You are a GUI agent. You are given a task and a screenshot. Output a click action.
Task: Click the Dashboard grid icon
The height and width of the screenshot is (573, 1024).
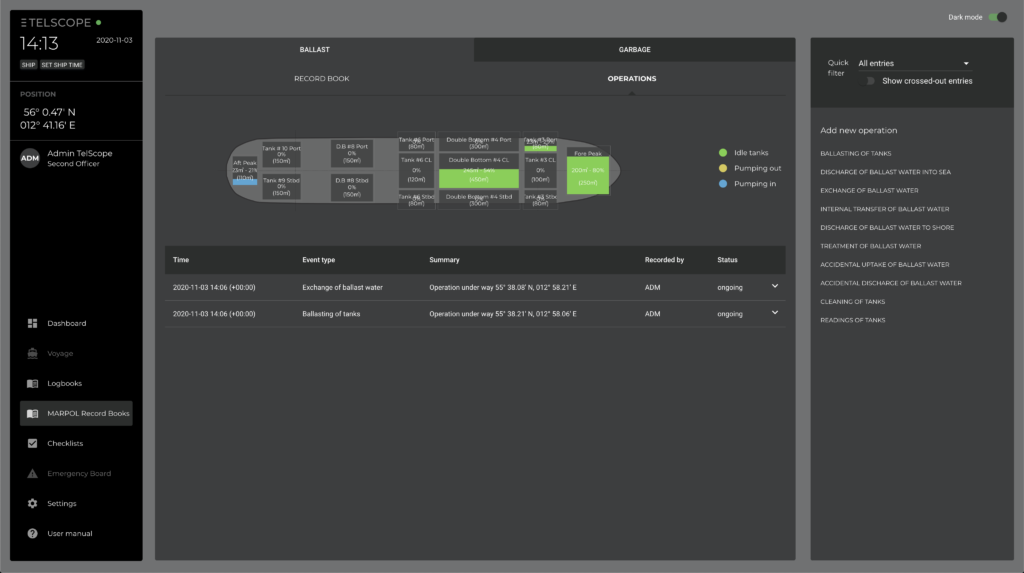[x=32, y=323]
